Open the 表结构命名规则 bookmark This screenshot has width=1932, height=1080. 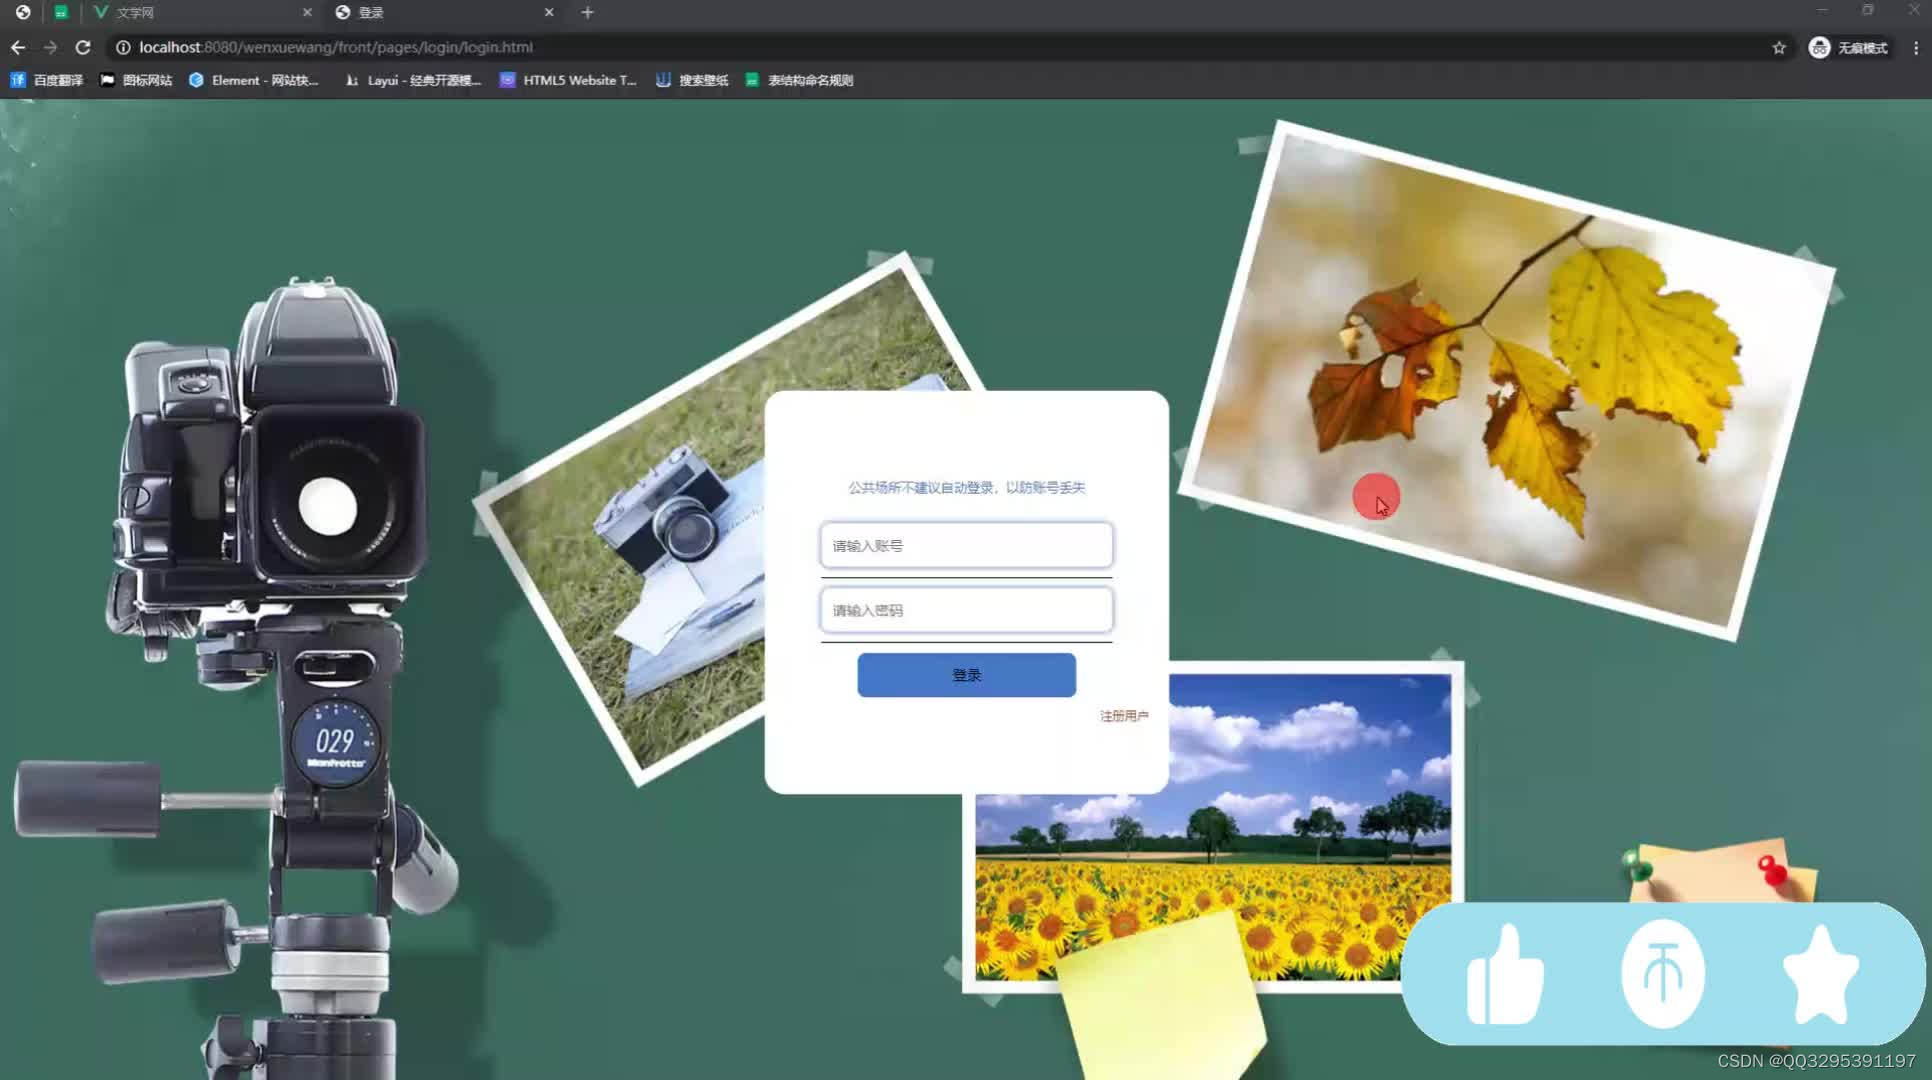(799, 80)
